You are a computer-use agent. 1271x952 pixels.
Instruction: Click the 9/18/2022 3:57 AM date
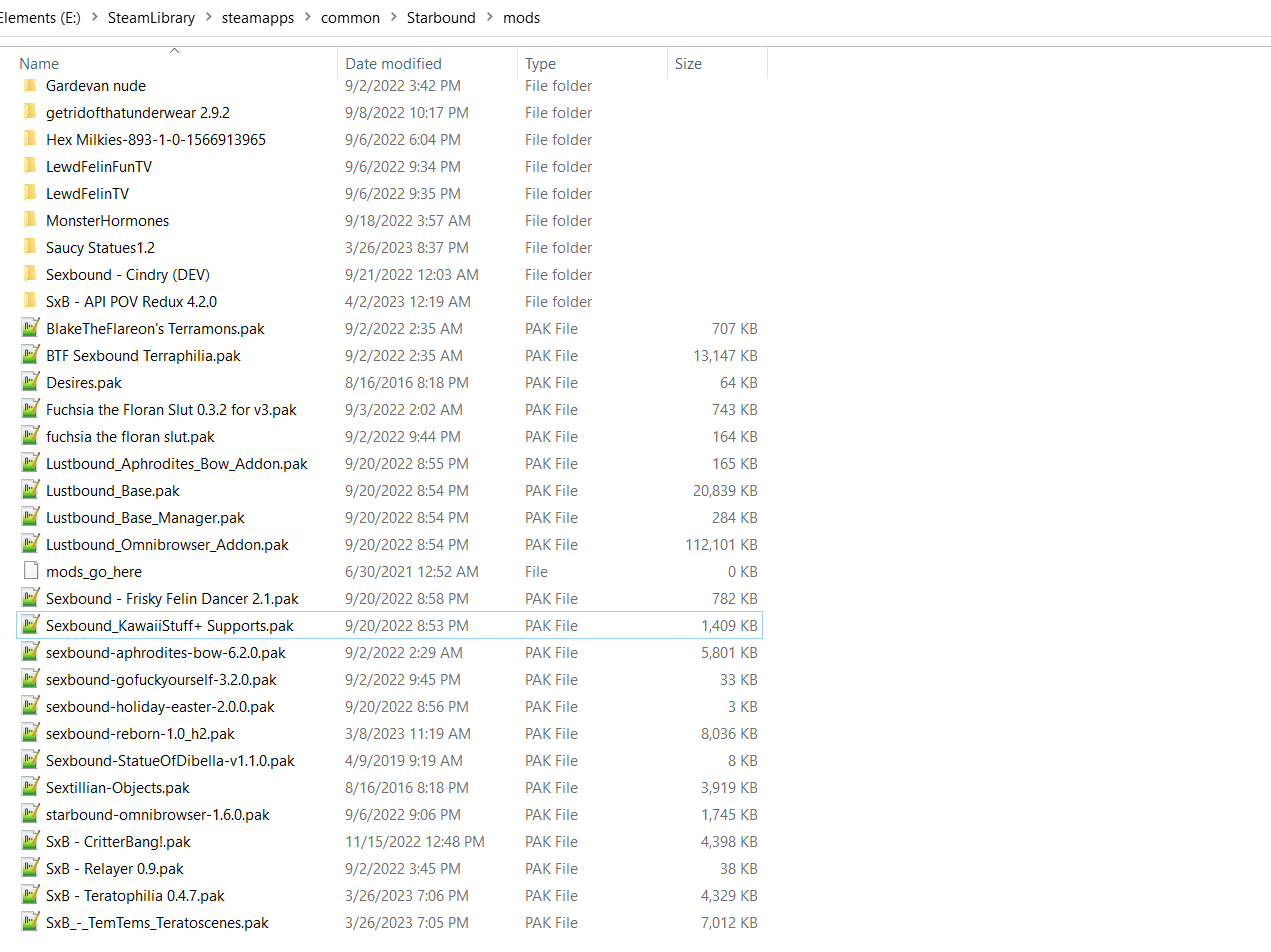[x=408, y=220]
